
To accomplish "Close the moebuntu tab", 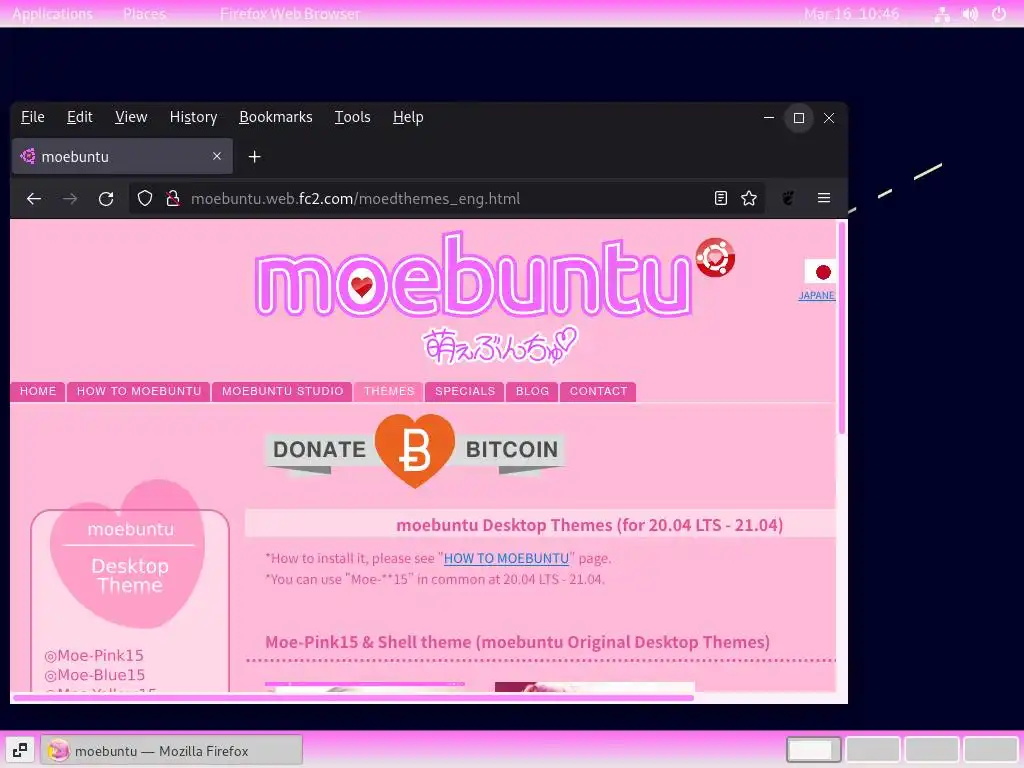I will coord(217,156).
